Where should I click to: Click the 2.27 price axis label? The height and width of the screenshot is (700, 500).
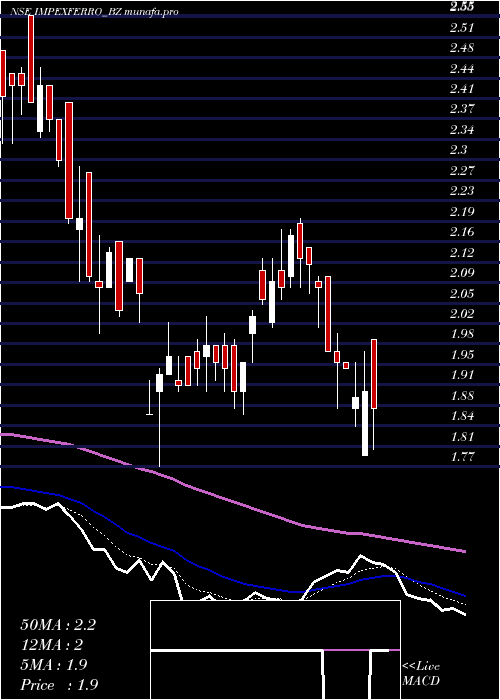[462, 170]
